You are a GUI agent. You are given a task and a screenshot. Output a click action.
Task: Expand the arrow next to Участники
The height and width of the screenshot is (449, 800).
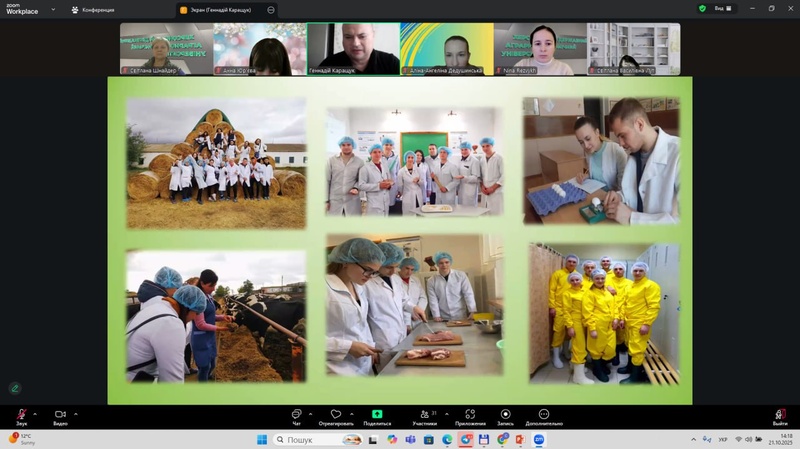[446, 413]
